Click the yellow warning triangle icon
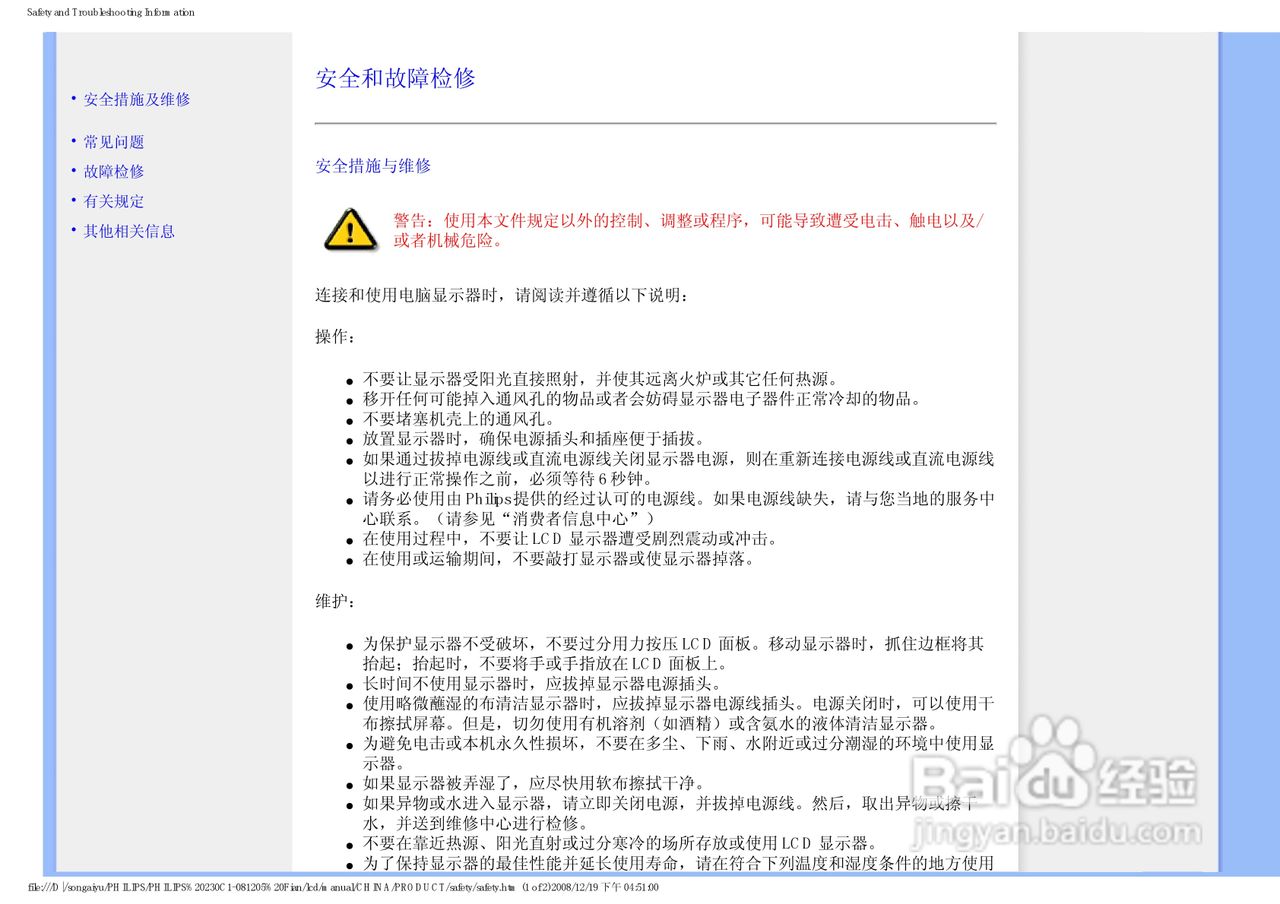 (x=350, y=229)
